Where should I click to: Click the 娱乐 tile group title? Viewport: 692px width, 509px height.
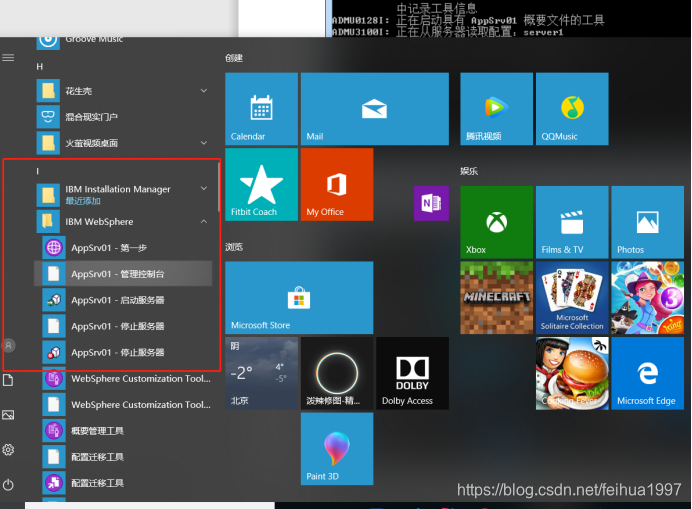click(469, 171)
